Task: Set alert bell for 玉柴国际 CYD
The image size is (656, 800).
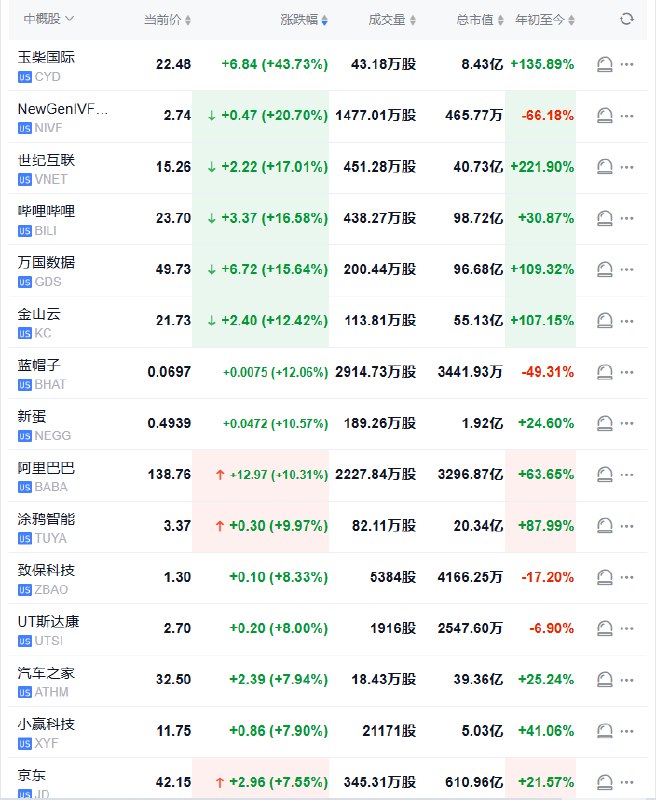Action: pyautogui.click(x=604, y=64)
